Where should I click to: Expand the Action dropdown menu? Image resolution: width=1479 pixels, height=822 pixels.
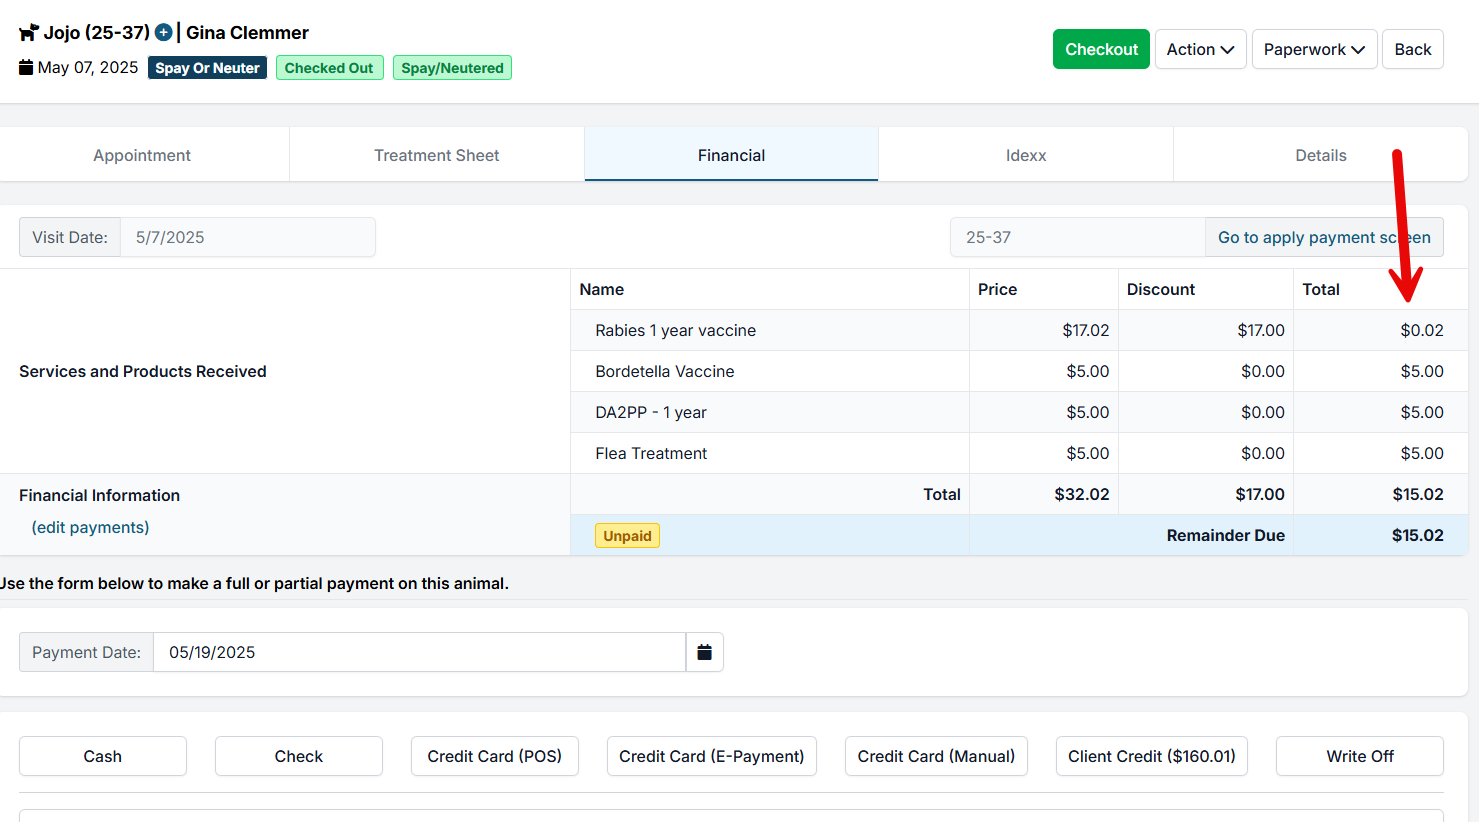pyautogui.click(x=1199, y=49)
